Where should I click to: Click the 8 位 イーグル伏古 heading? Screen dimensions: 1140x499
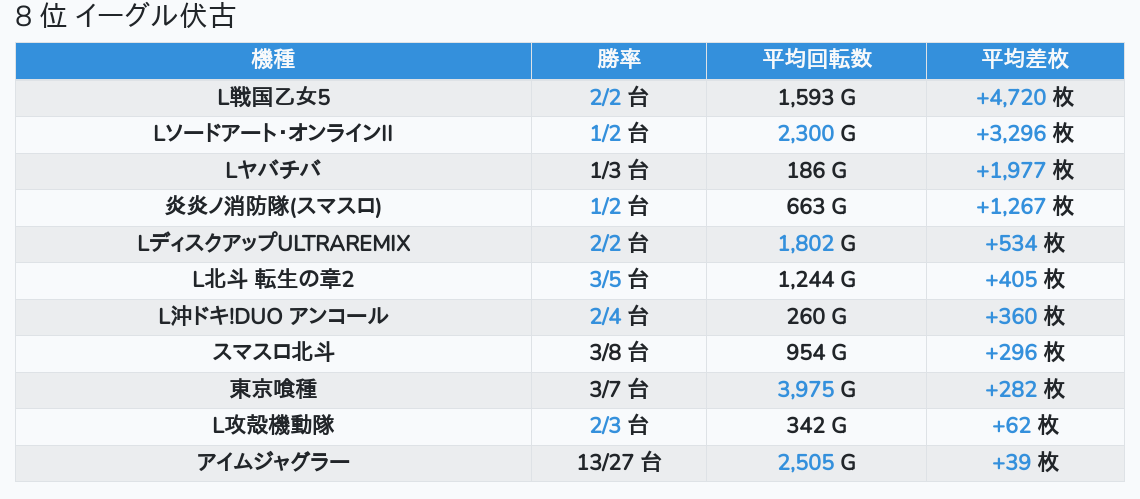coord(125,17)
